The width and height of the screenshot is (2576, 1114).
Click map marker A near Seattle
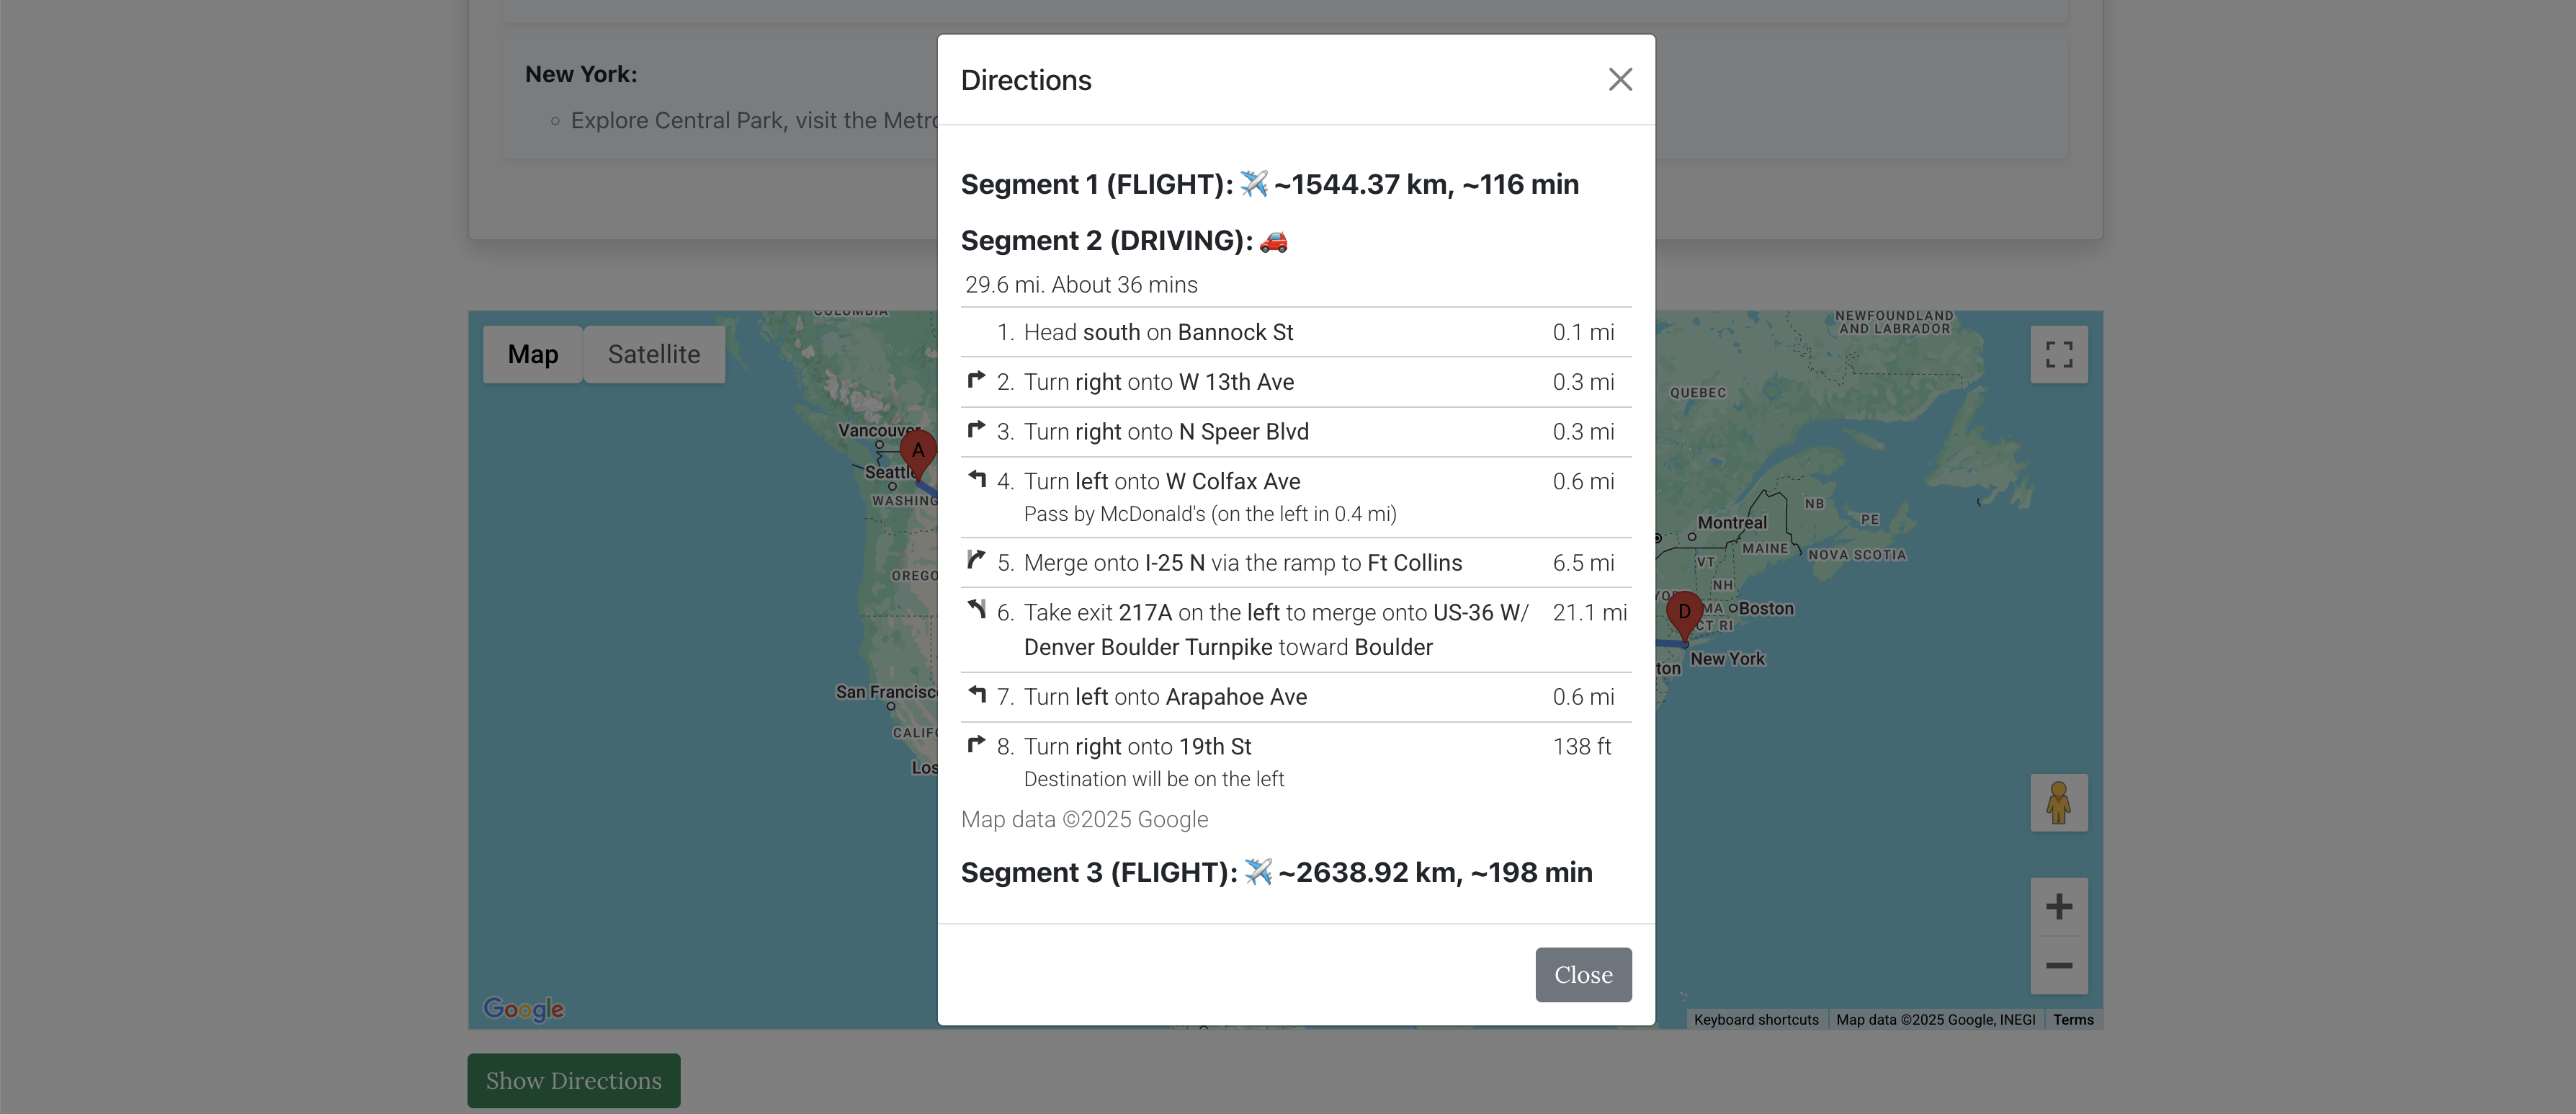[917, 450]
